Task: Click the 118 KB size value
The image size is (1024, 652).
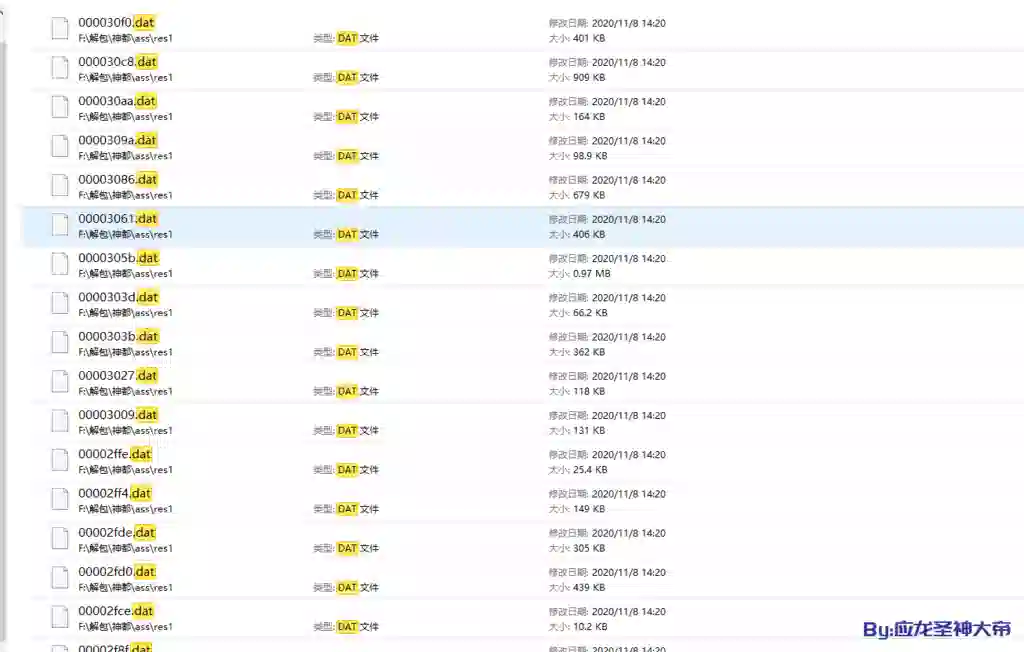Action: pyautogui.click(x=589, y=391)
